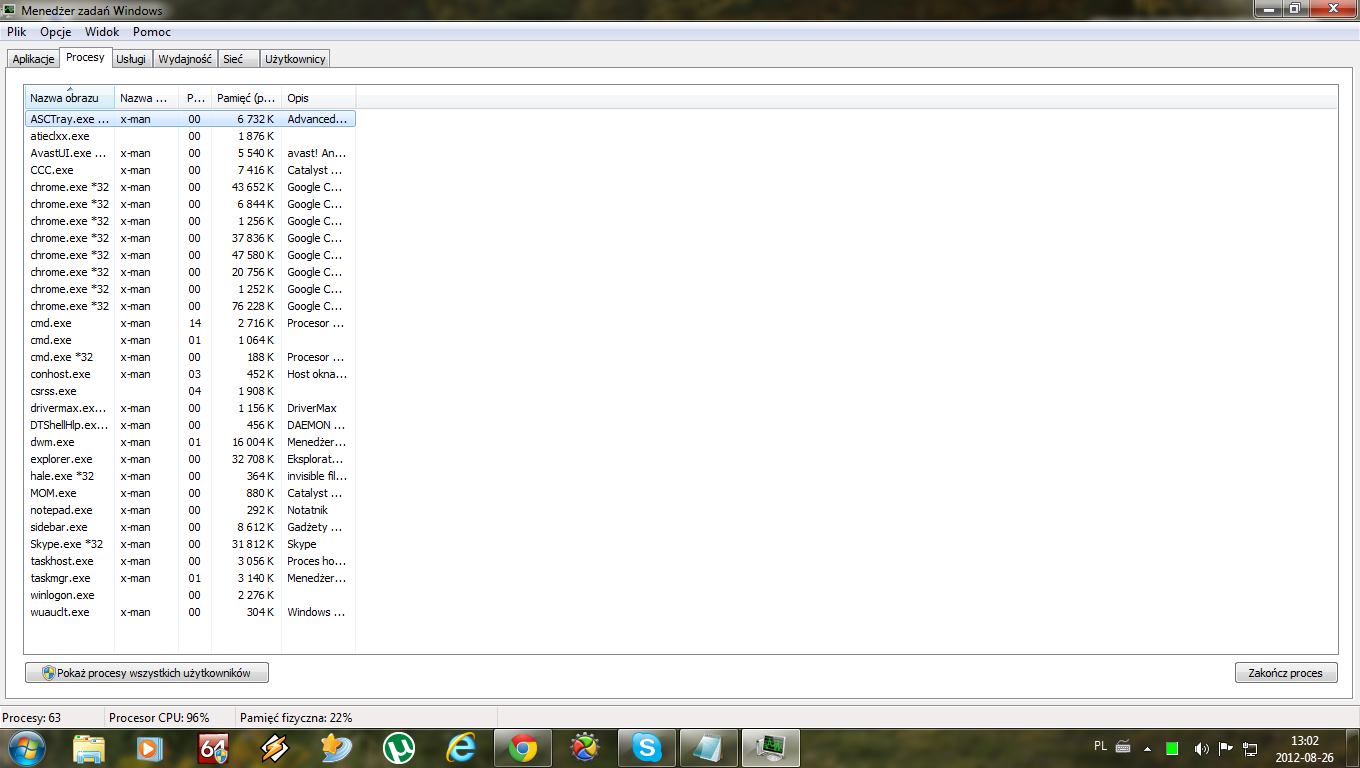The width and height of the screenshot is (1360, 768).
Task: Open the star-and-swirl taskbar icon
Action: 337,747
